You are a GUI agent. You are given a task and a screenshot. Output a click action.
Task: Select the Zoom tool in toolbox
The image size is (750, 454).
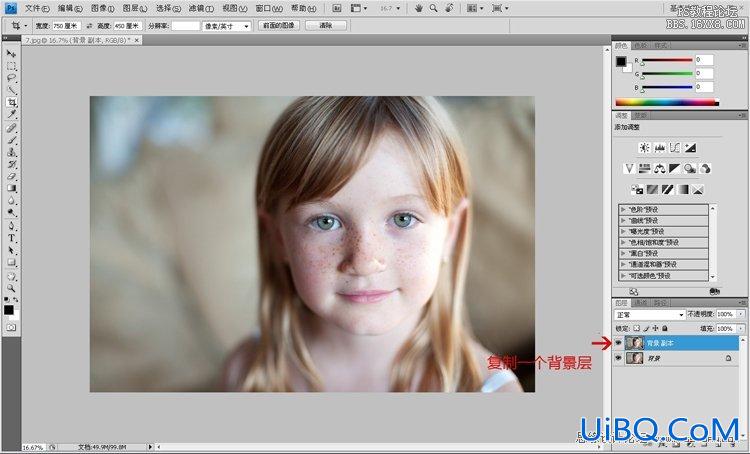tap(11, 288)
